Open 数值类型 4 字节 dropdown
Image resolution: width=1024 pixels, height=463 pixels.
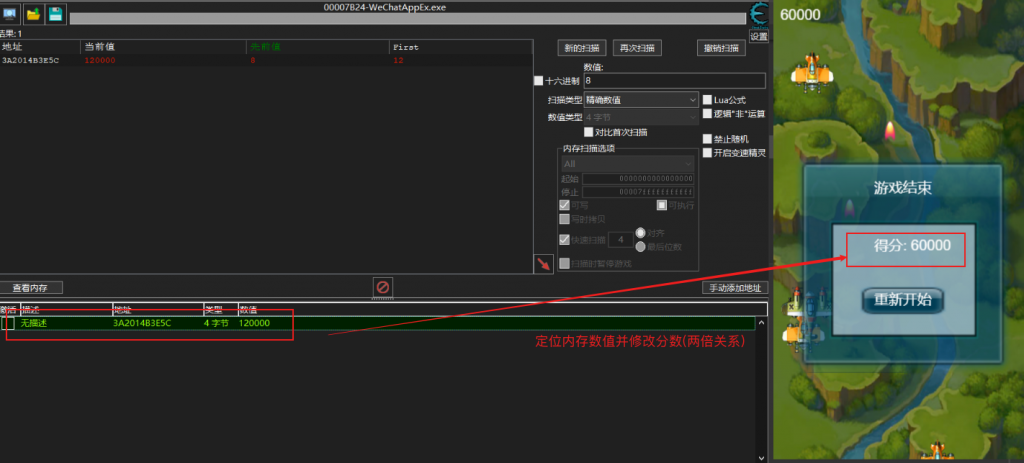click(x=641, y=118)
